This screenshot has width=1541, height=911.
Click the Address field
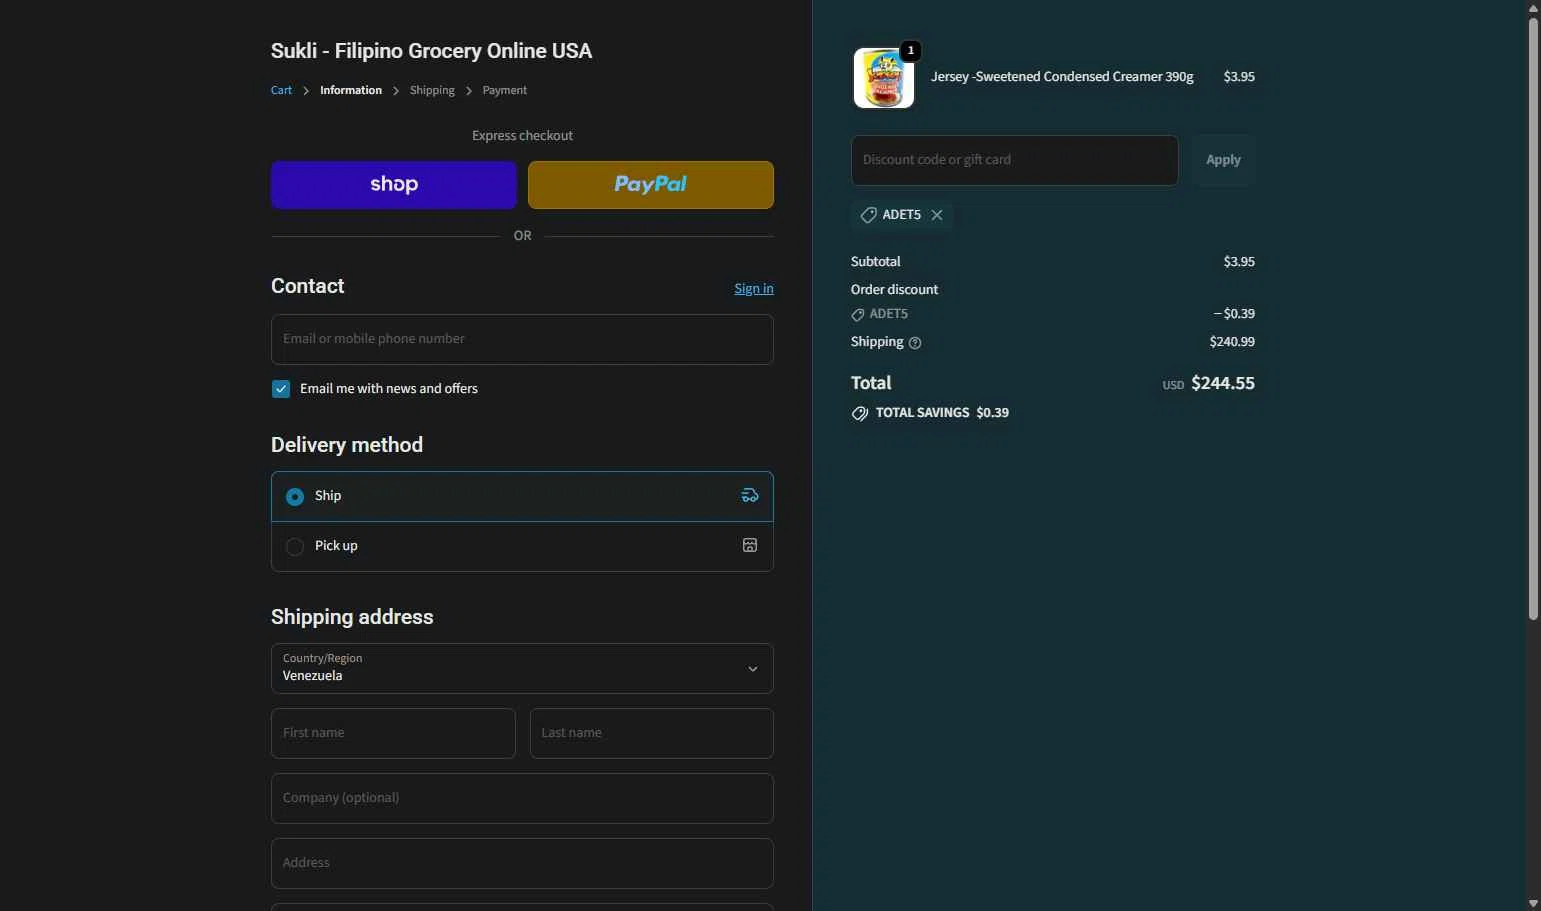(x=522, y=863)
